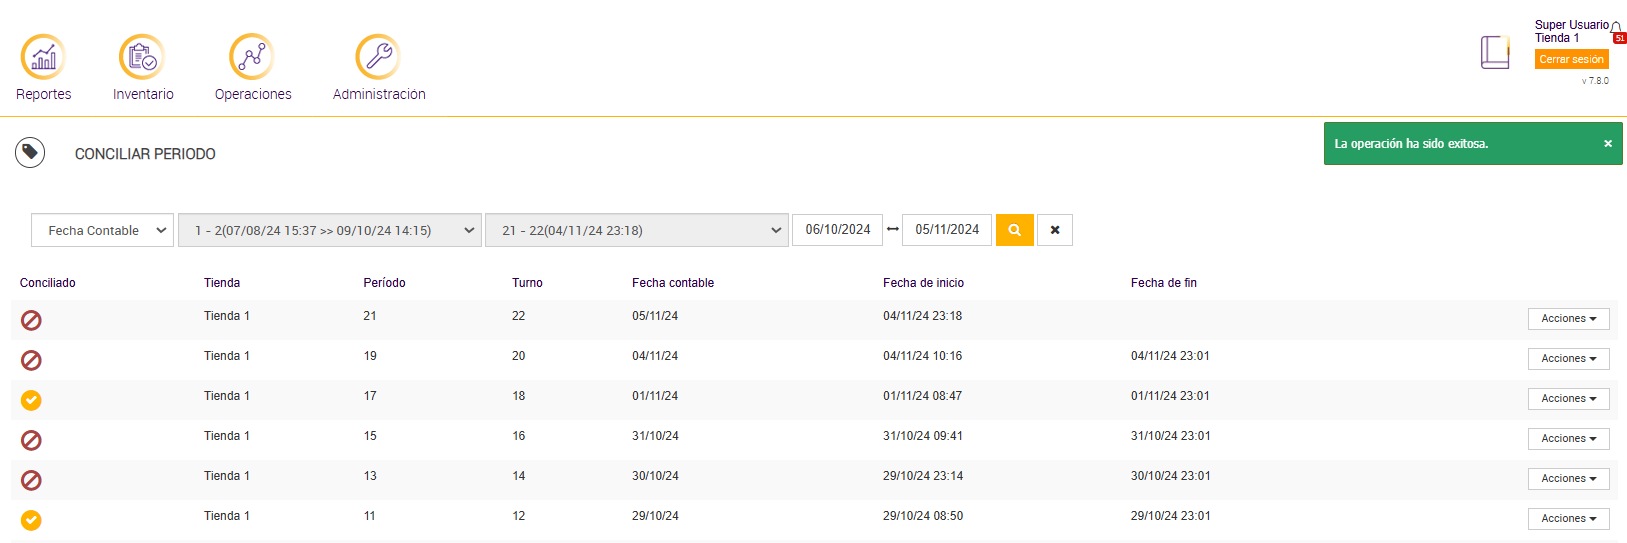Select the start time 29/10/24 23:14
This screenshot has height=543, width=1627.
click(923, 476)
